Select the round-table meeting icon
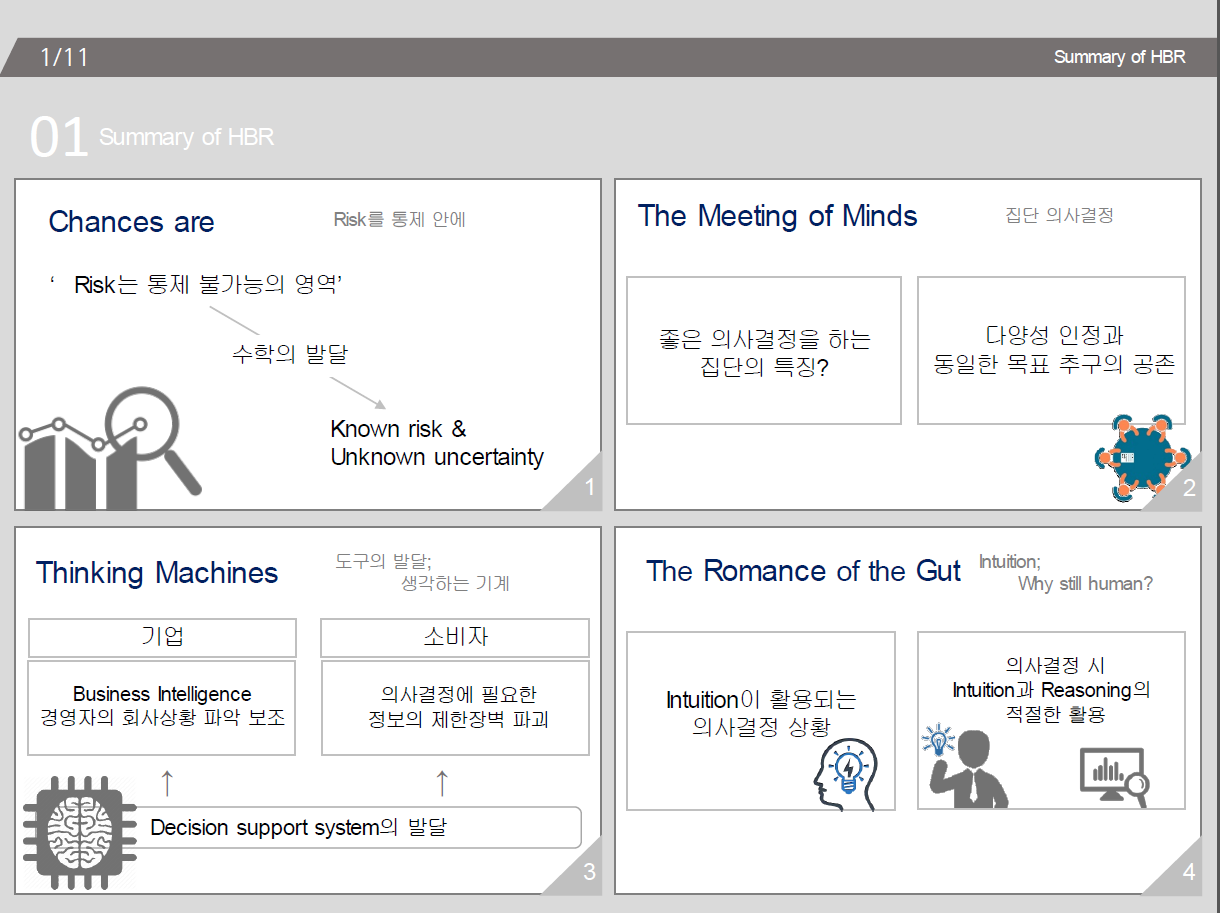This screenshot has width=1220, height=913. (x=1142, y=455)
